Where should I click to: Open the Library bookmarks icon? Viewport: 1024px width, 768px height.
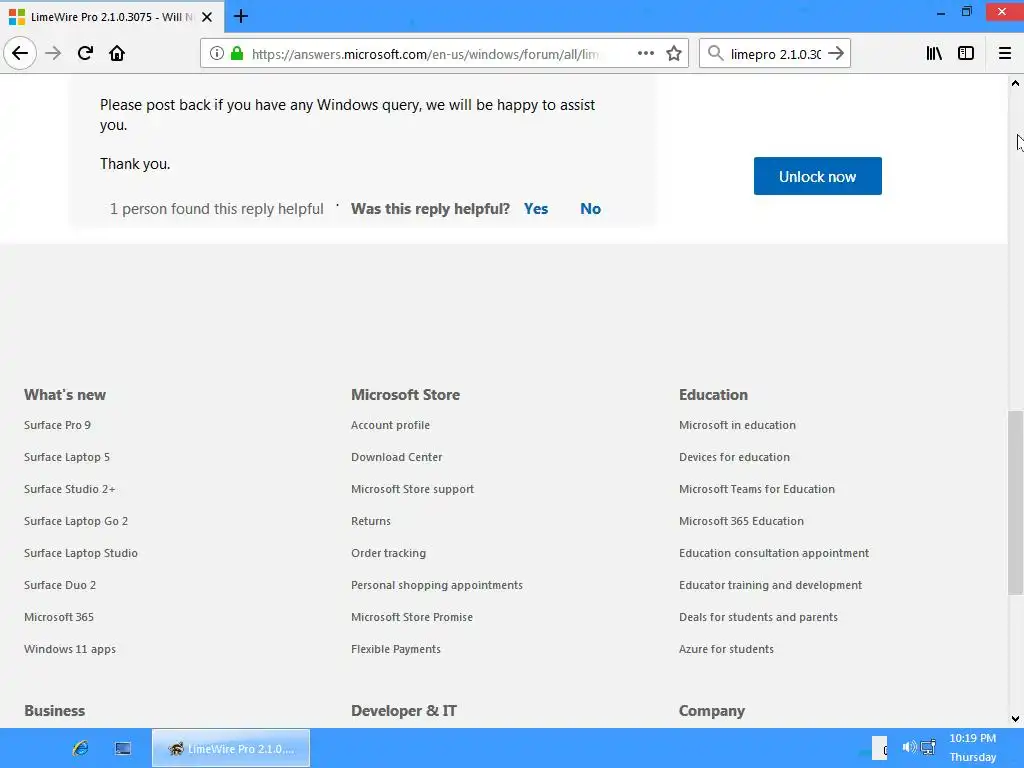coord(934,53)
